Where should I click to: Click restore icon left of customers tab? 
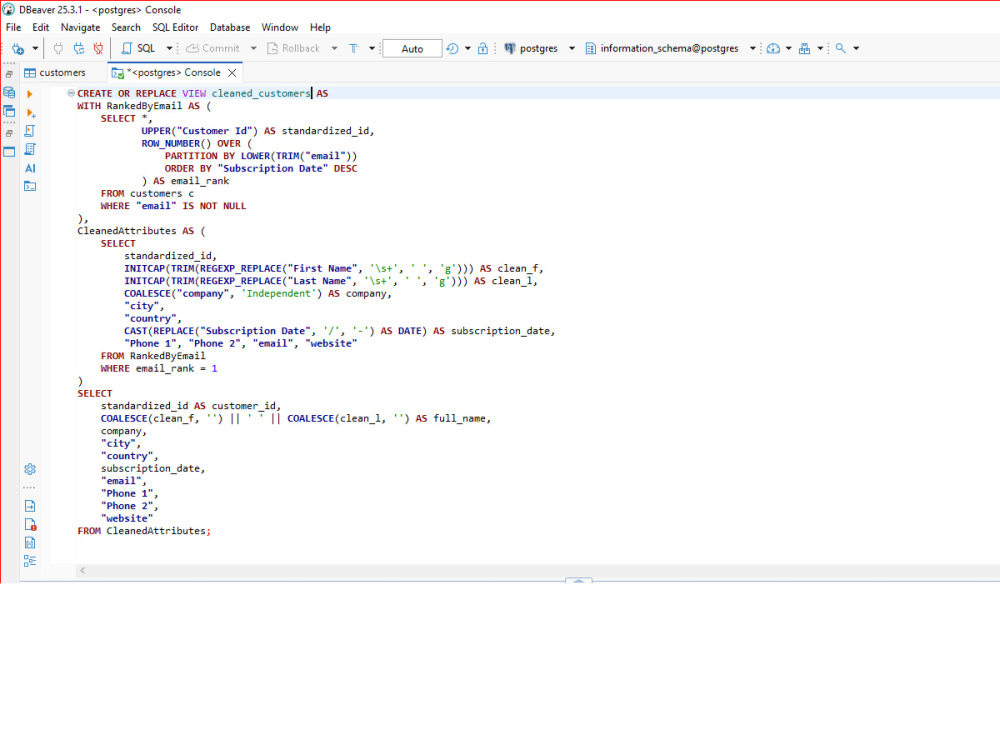point(9,74)
